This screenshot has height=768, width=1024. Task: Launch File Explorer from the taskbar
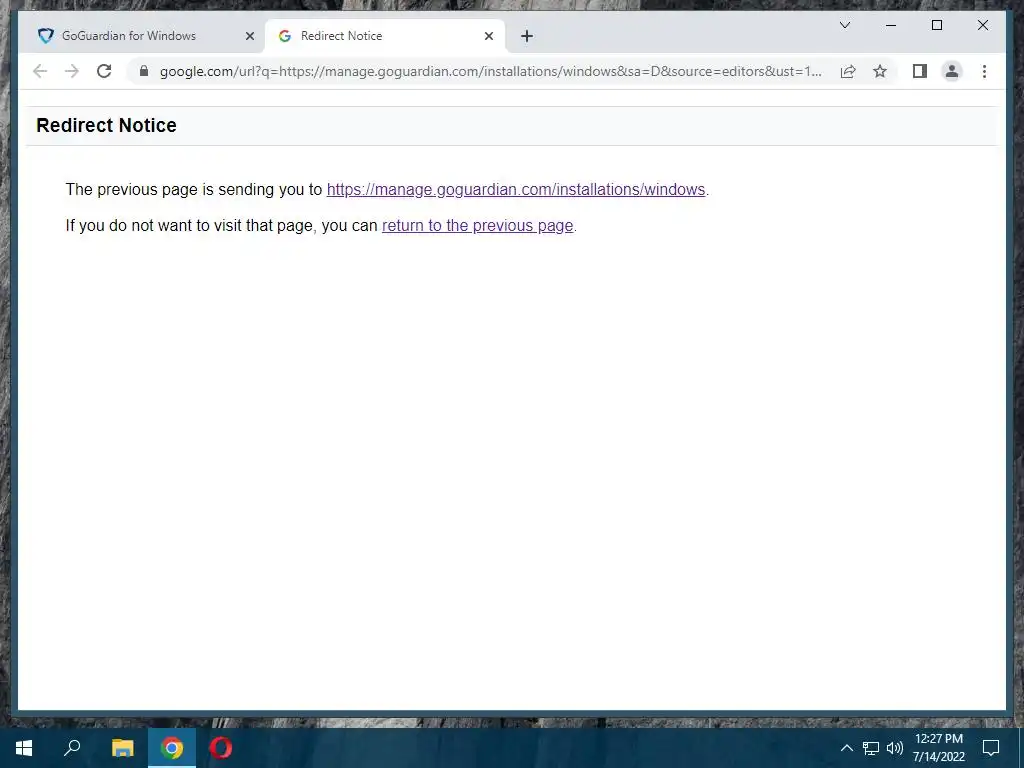coord(122,748)
